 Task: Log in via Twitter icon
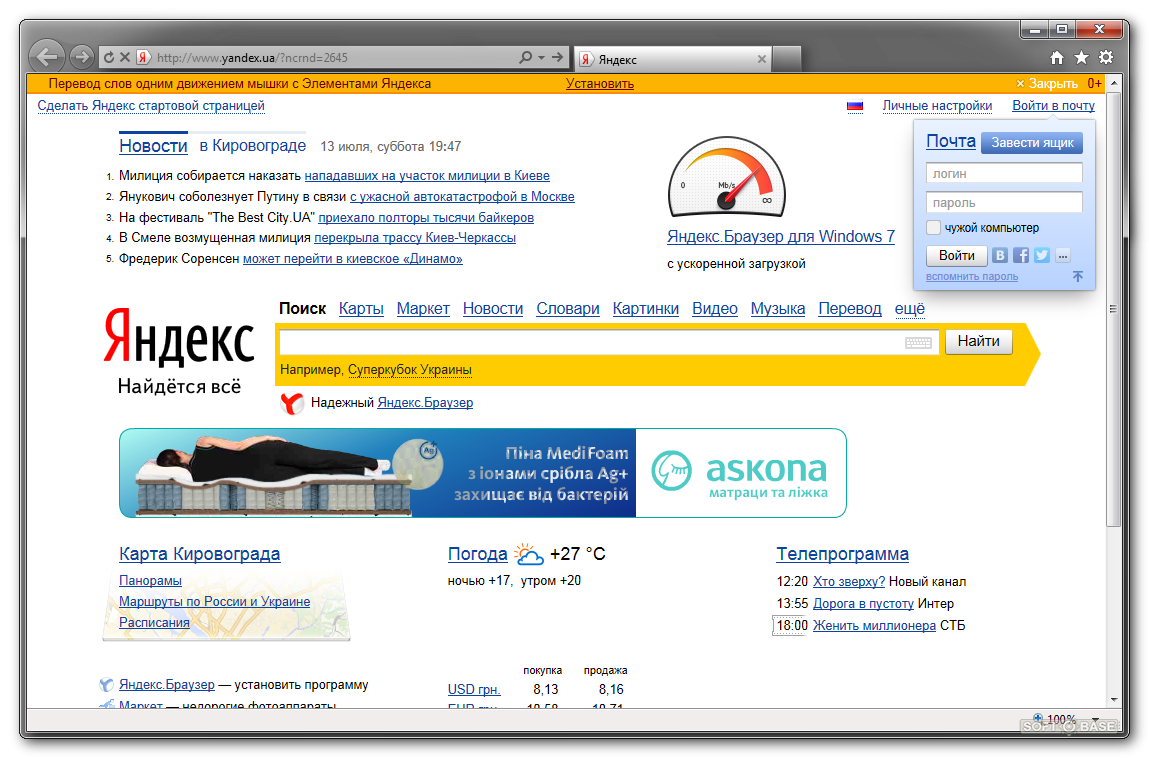point(1041,255)
